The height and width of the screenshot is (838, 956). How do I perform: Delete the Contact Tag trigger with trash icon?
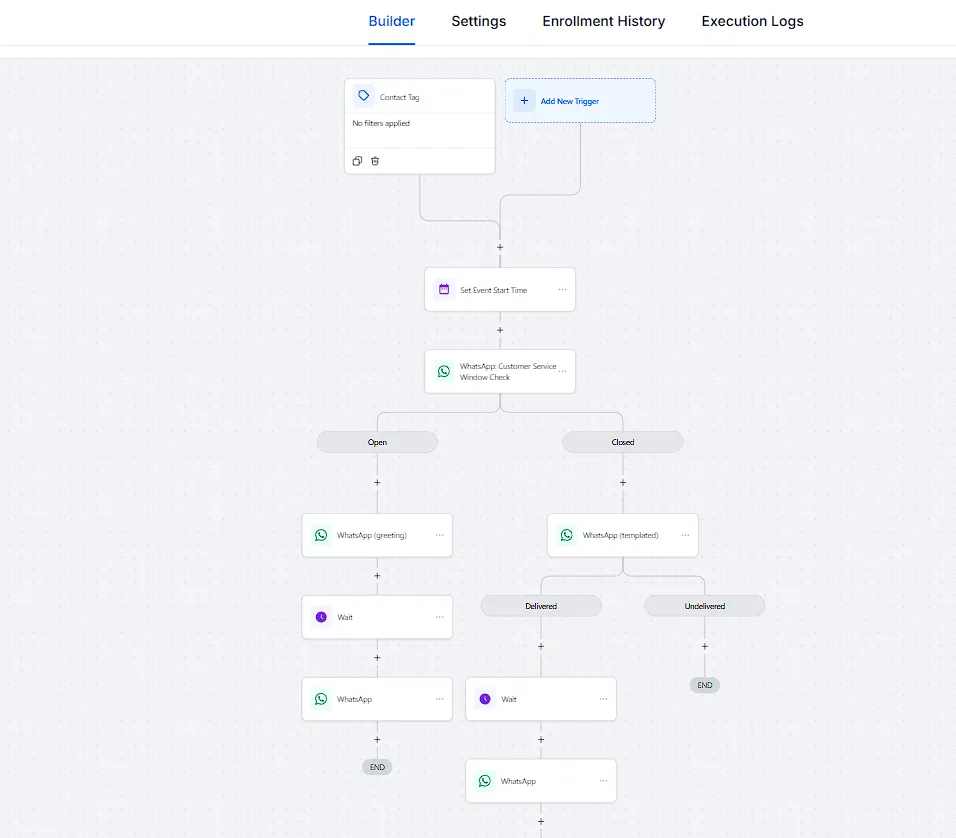tap(375, 161)
